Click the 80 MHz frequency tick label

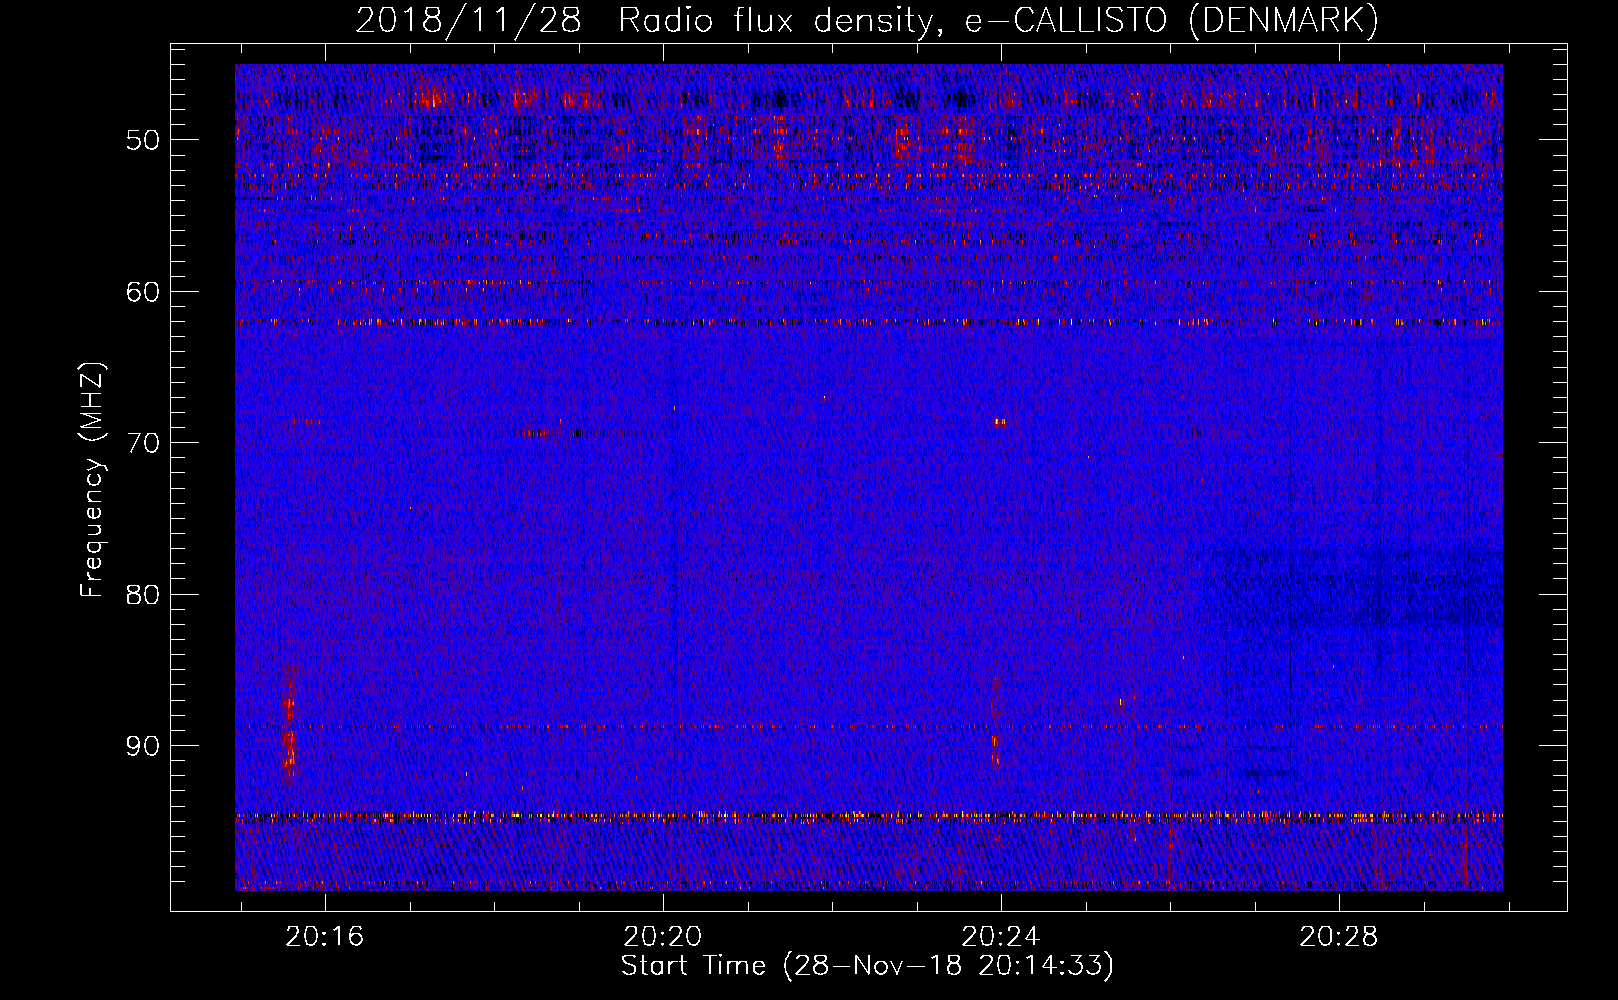click(143, 595)
